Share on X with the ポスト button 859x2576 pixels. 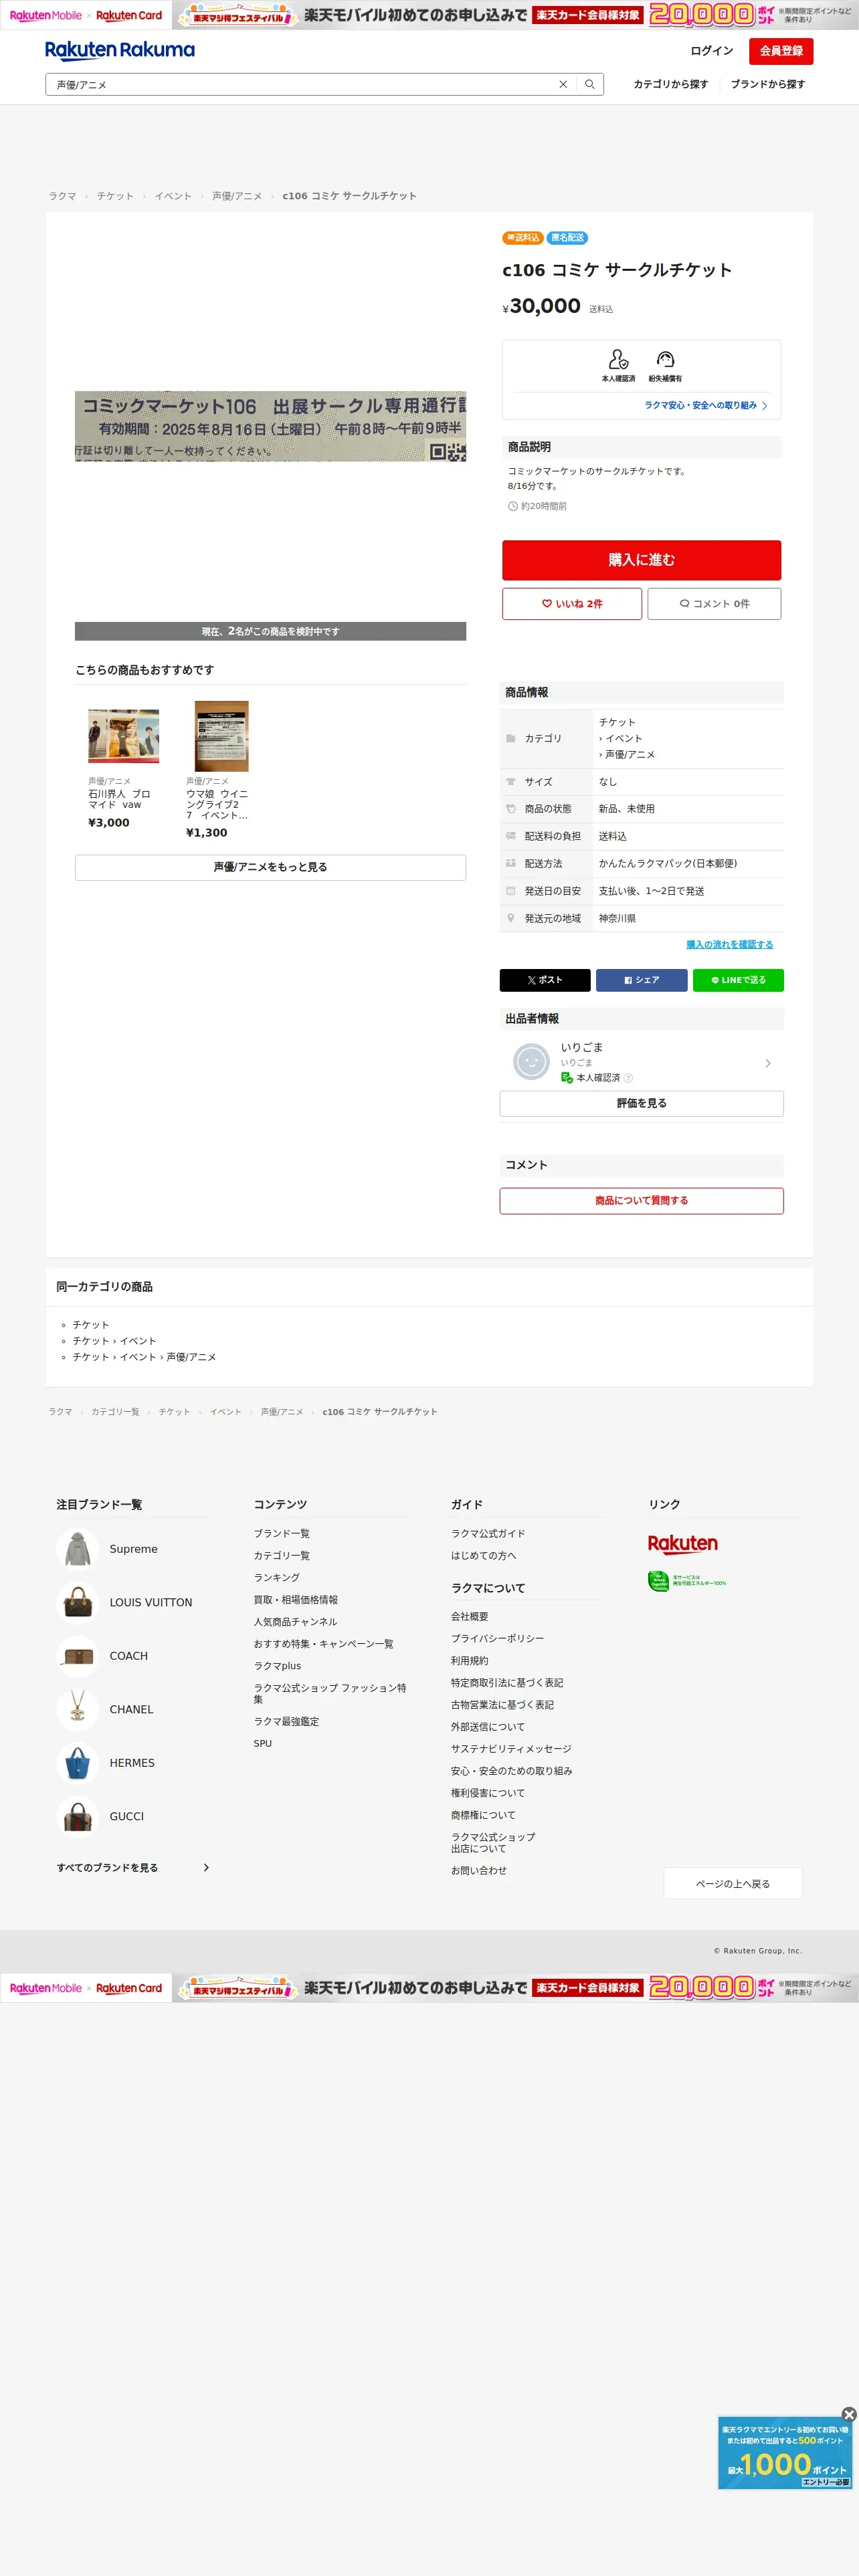(x=545, y=980)
